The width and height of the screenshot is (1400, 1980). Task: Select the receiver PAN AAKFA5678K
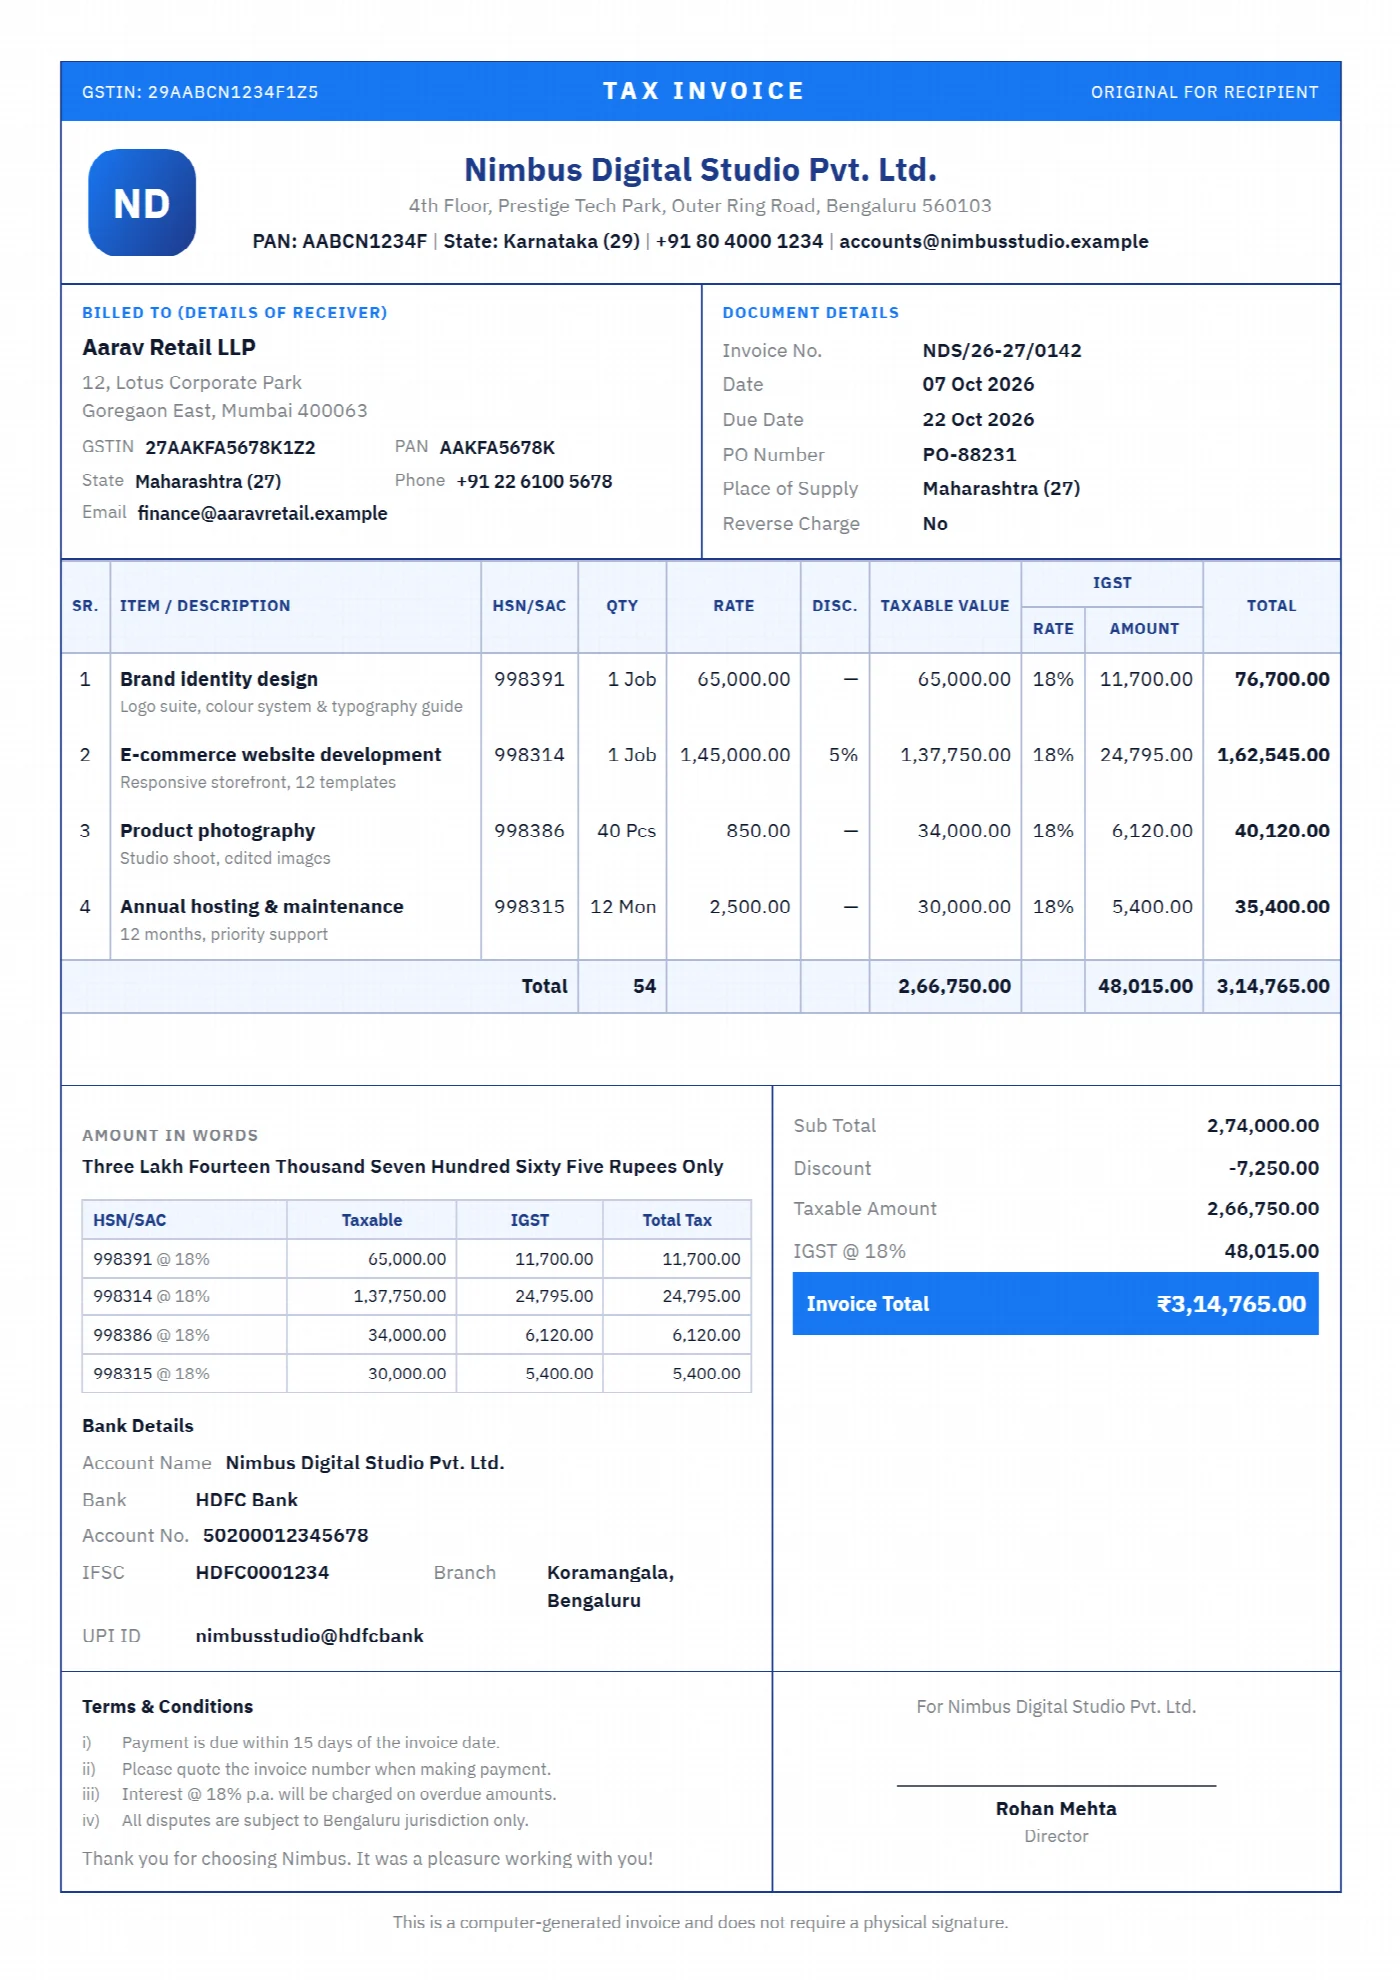(x=497, y=447)
